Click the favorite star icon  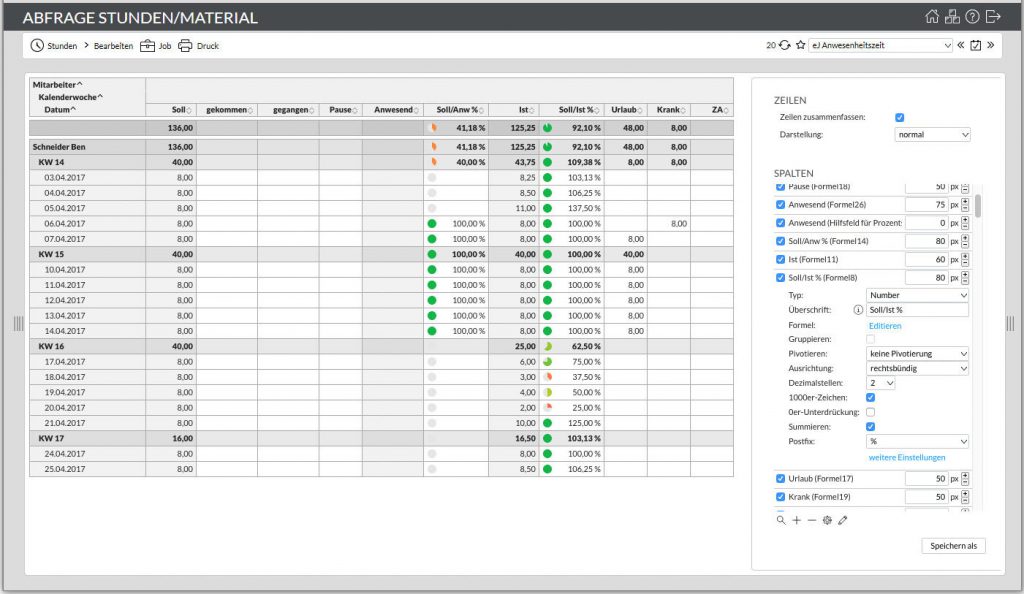tap(801, 45)
